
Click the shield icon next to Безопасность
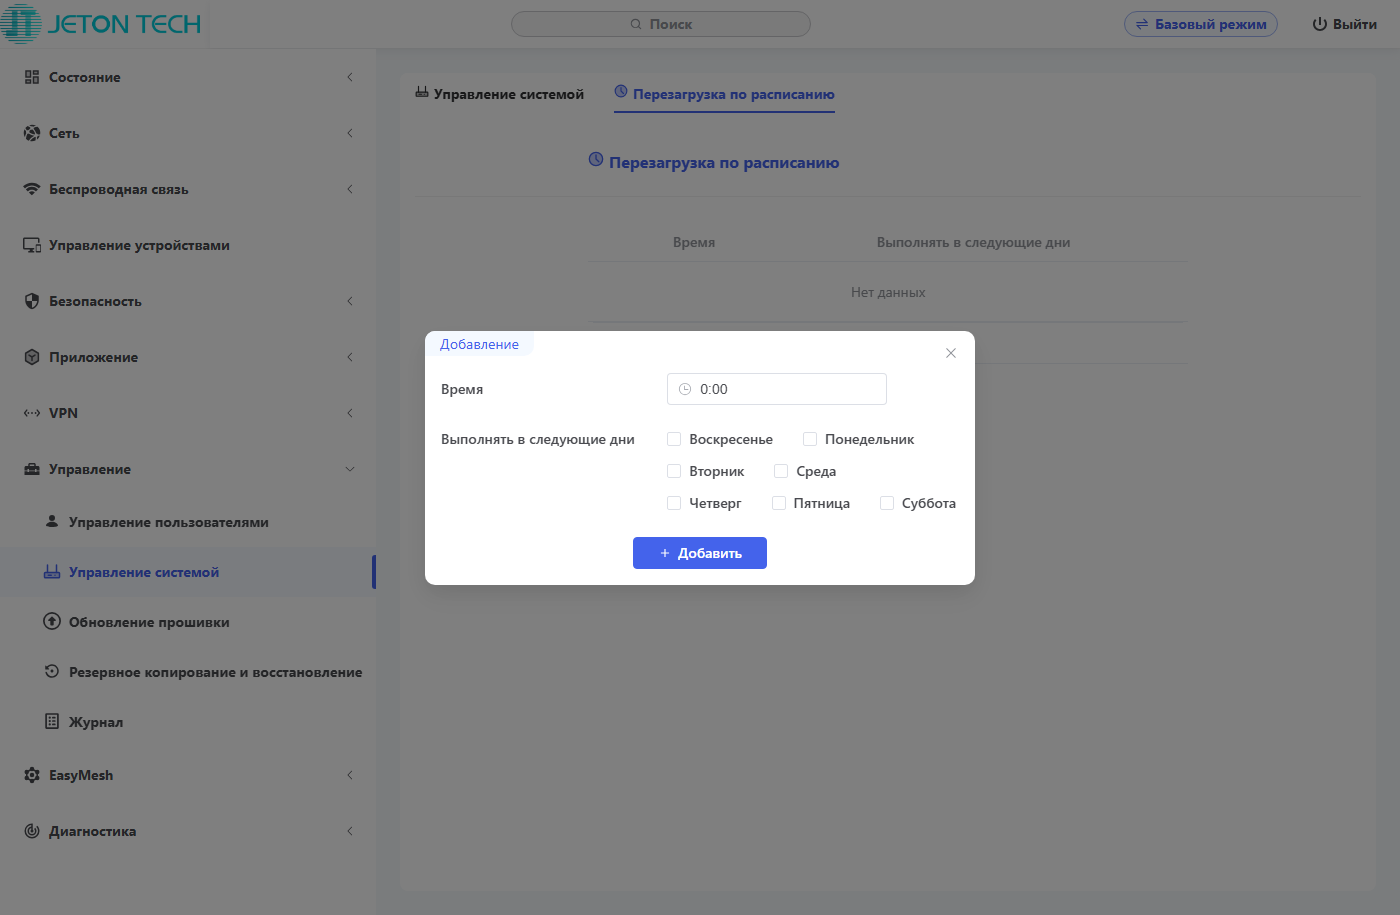tap(32, 301)
